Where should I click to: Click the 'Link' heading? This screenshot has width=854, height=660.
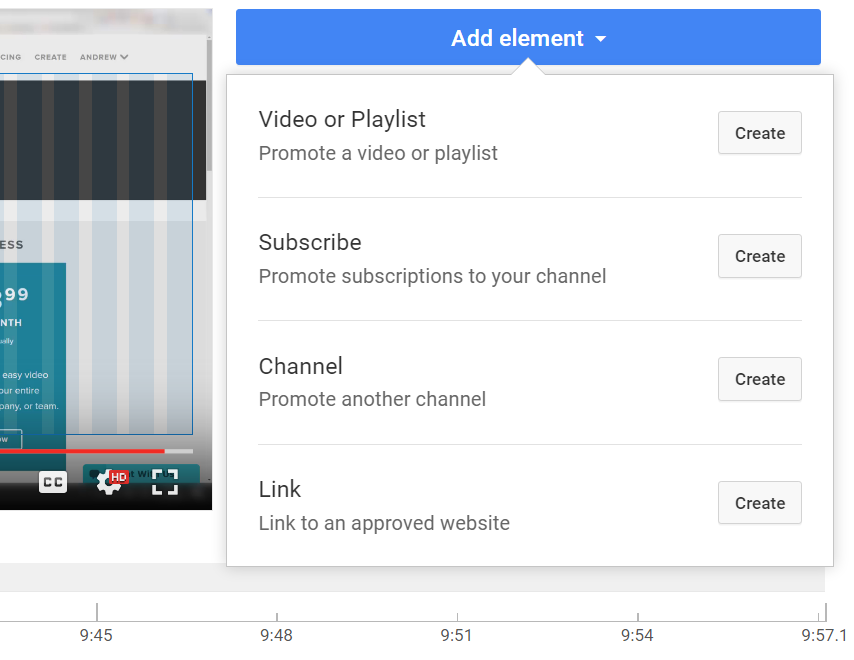[x=279, y=489]
